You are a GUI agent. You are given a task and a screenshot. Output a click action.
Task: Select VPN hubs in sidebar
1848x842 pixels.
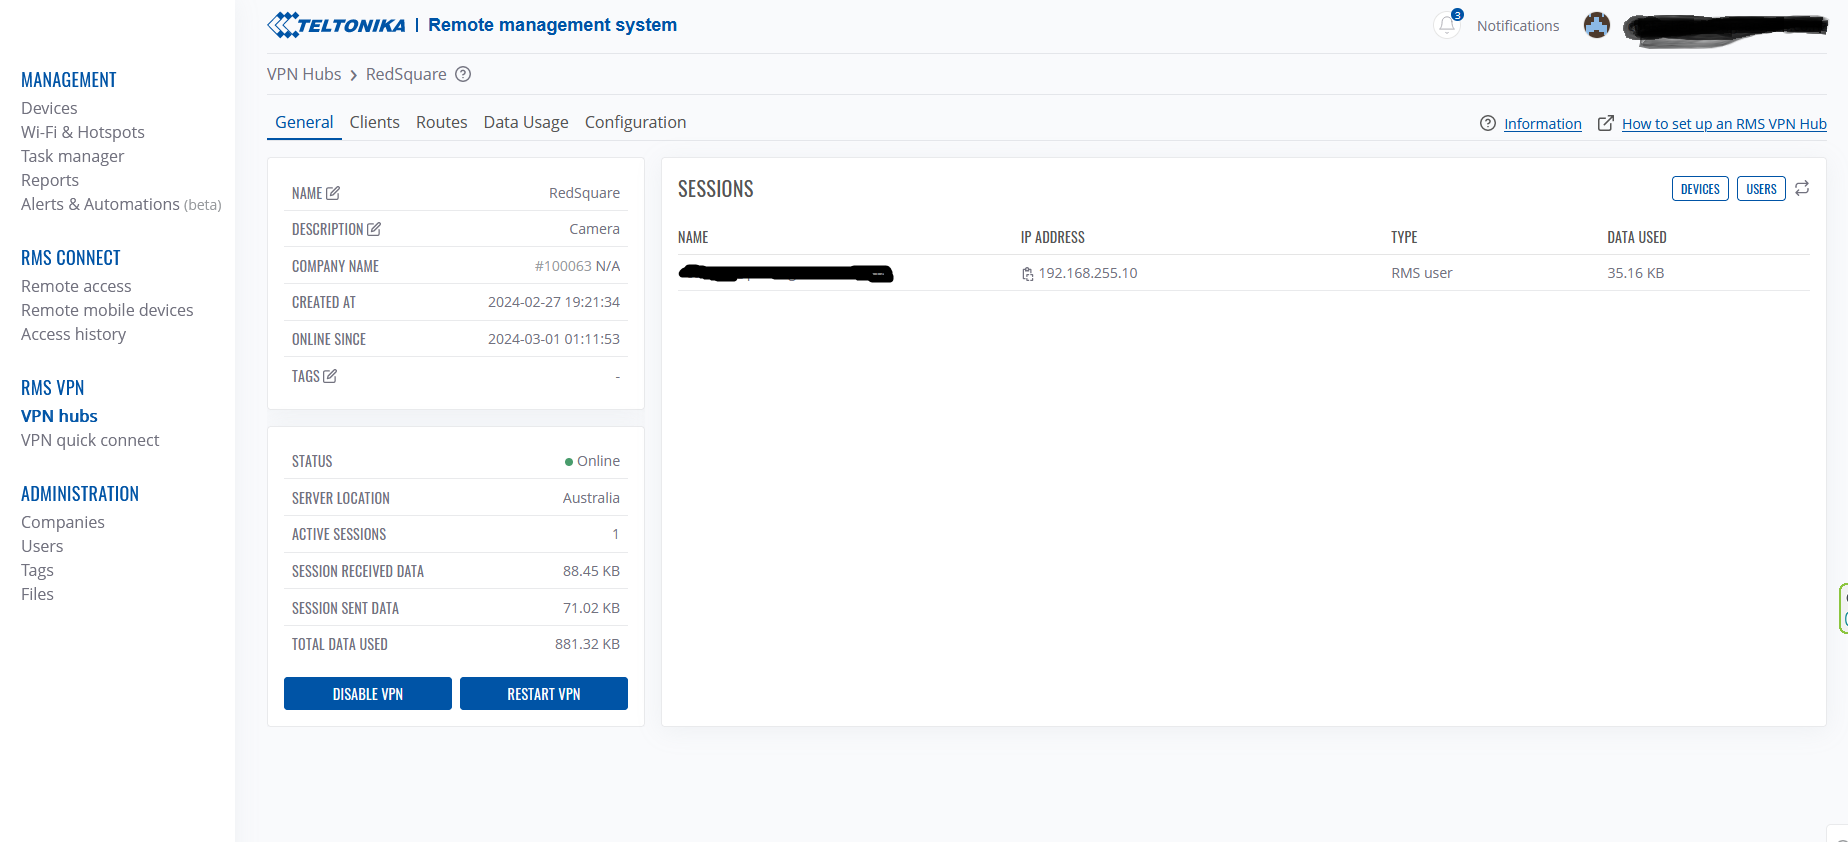pos(59,416)
